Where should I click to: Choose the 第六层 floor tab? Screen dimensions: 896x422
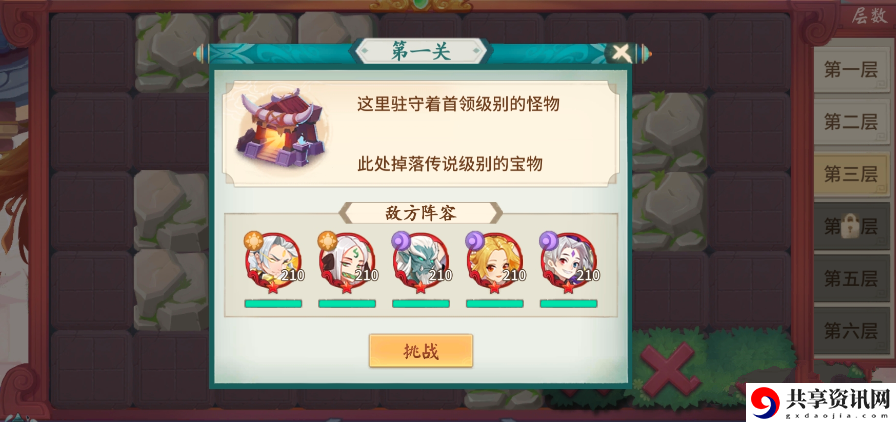pos(851,330)
